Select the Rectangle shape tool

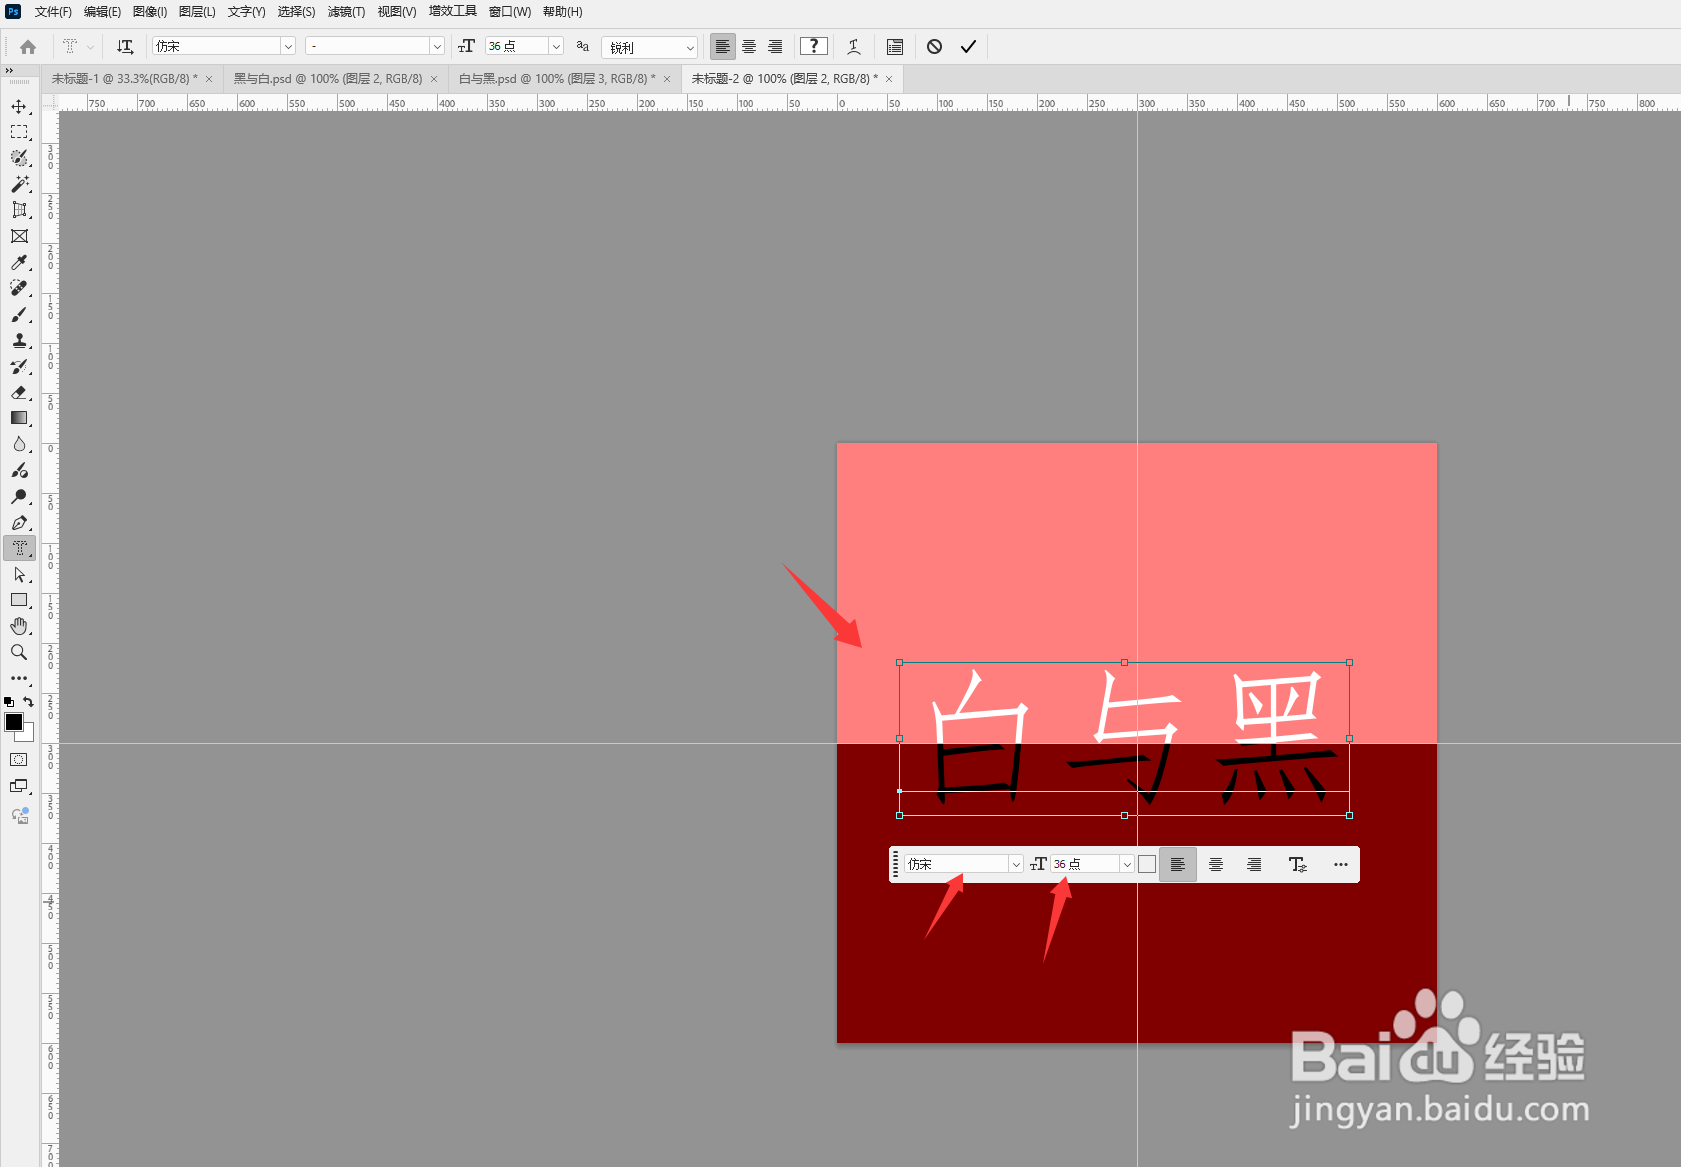[x=19, y=600]
